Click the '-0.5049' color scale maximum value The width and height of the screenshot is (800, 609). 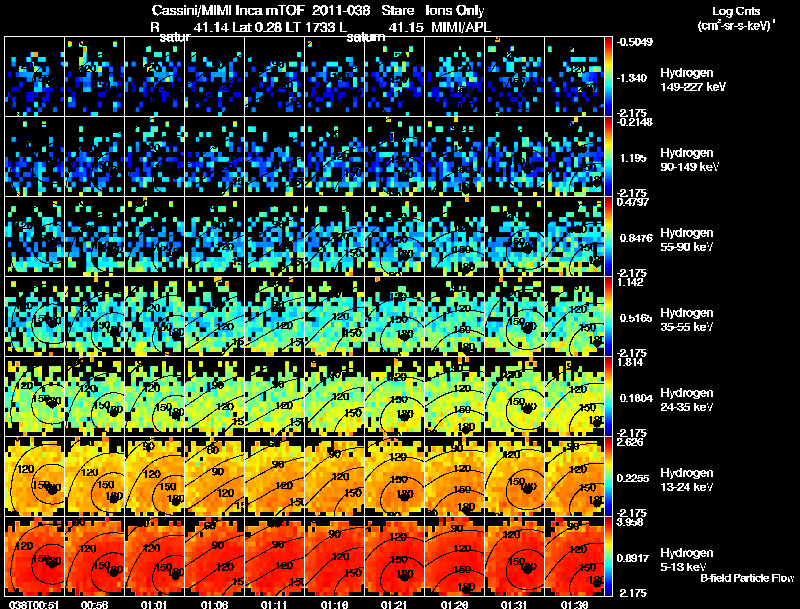pos(634,42)
